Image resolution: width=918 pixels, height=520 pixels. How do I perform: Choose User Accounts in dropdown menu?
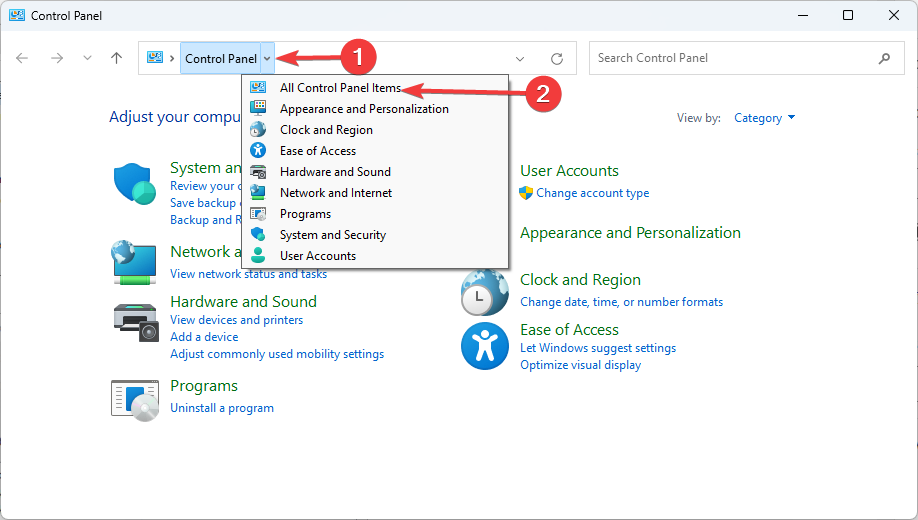click(x=375, y=256)
